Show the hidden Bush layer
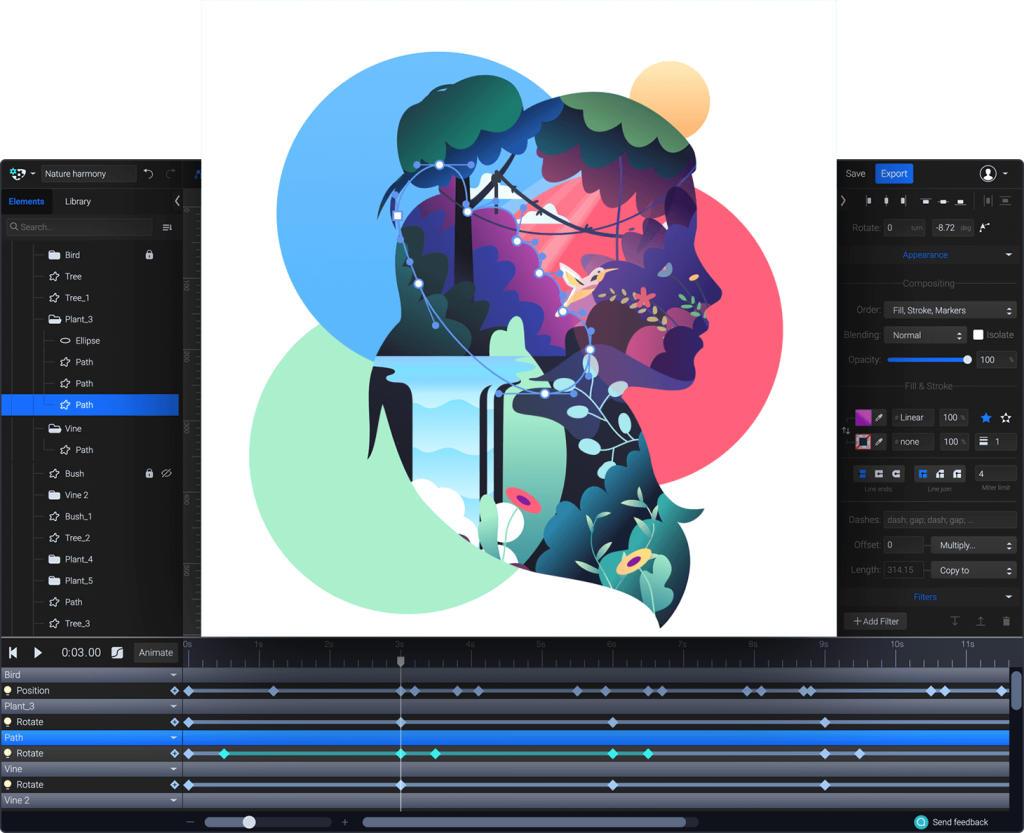Screen dimensions: 1024x833 click(167, 474)
